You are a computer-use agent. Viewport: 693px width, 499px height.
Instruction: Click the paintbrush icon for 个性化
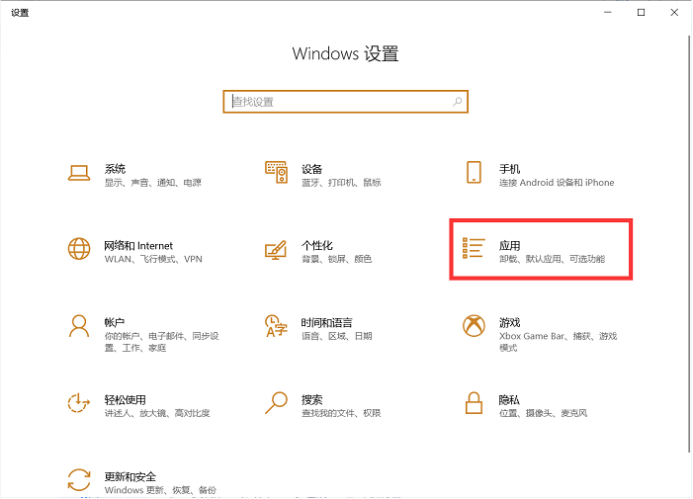click(x=276, y=250)
